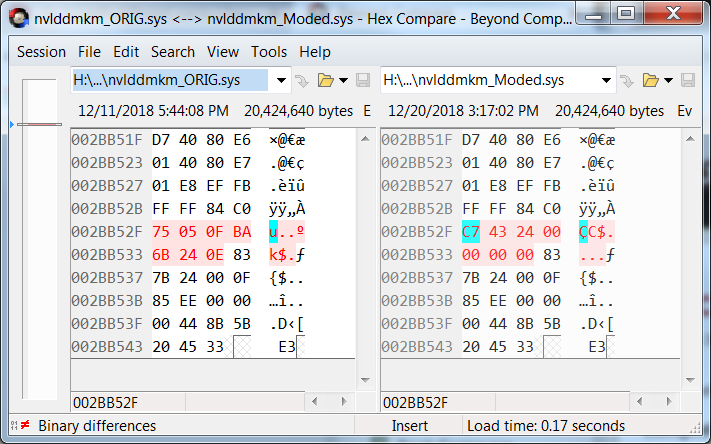Open the File menu

(x=89, y=52)
